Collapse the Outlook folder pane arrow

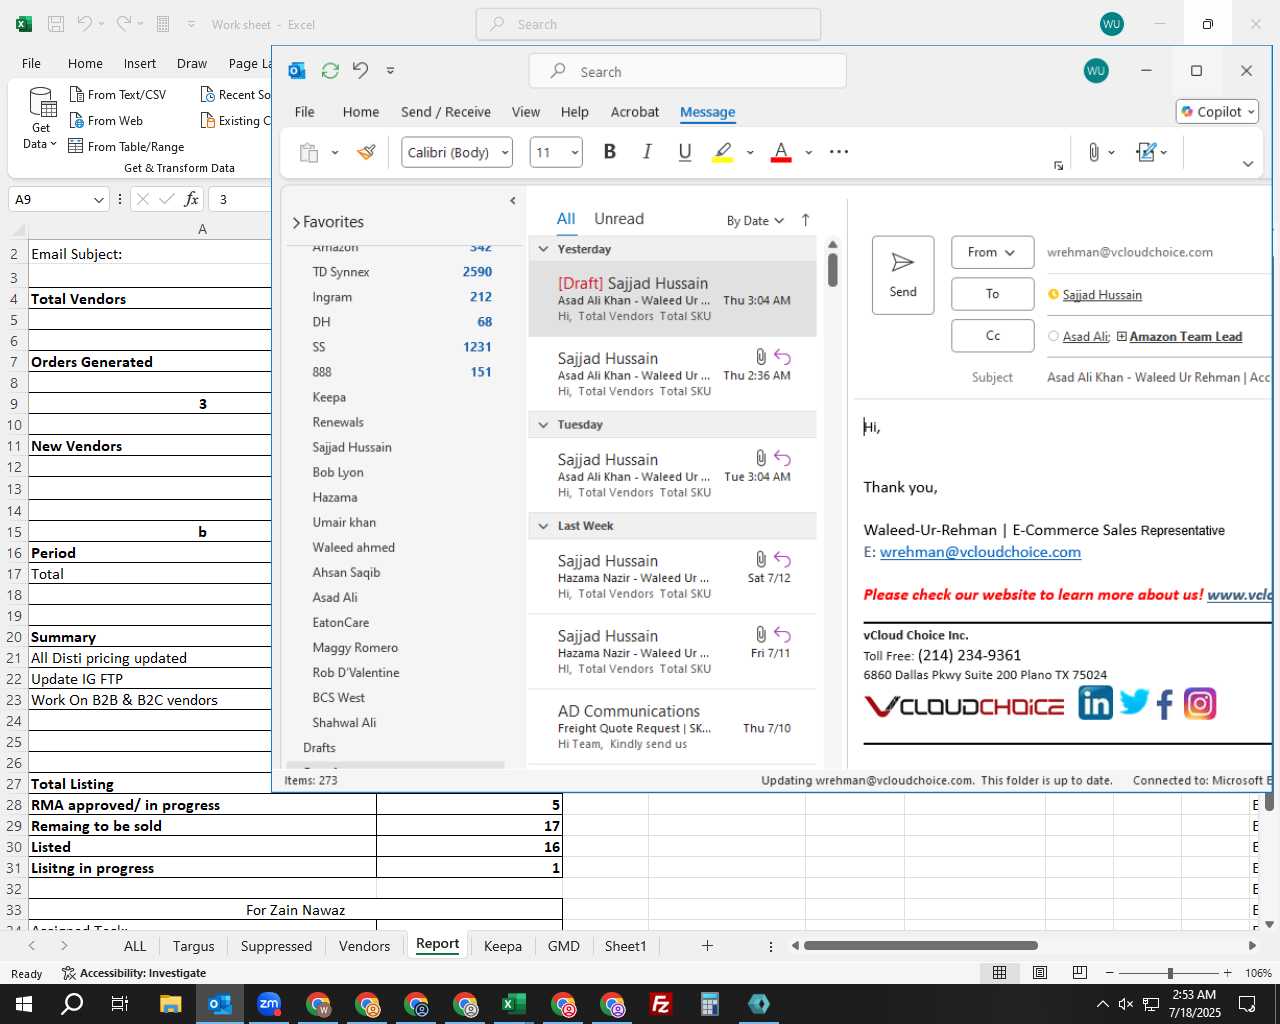click(x=513, y=201)
